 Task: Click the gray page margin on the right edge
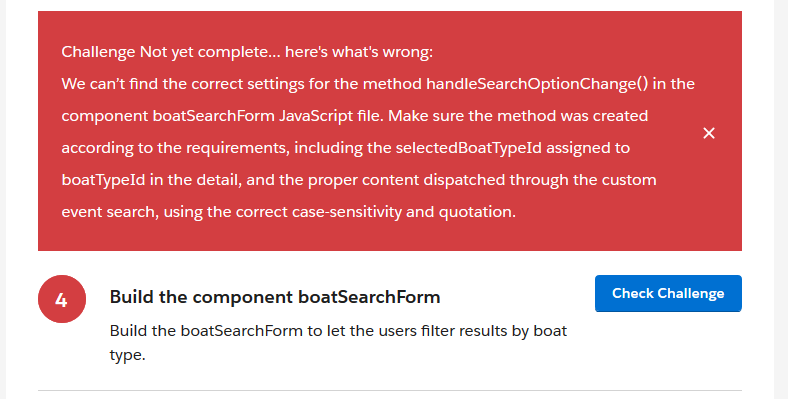pos(781,200)
